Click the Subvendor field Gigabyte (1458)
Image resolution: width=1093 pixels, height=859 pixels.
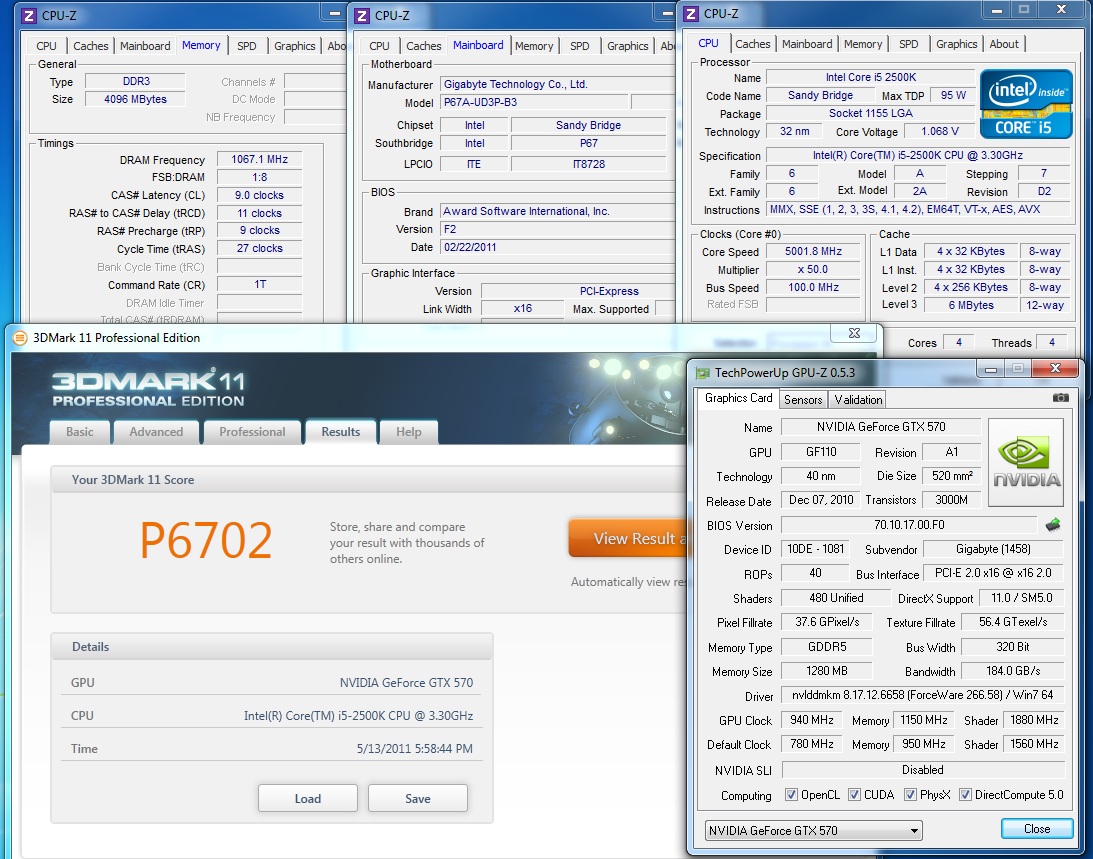(x=993, y=549)
